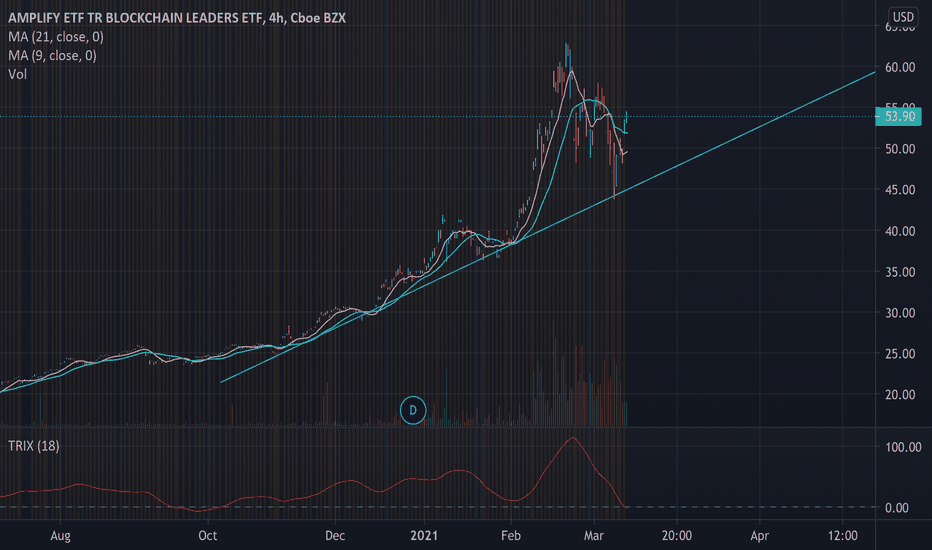Click the 20:00 label on time axis
The image size is (932, 550).
coord(676,536)
